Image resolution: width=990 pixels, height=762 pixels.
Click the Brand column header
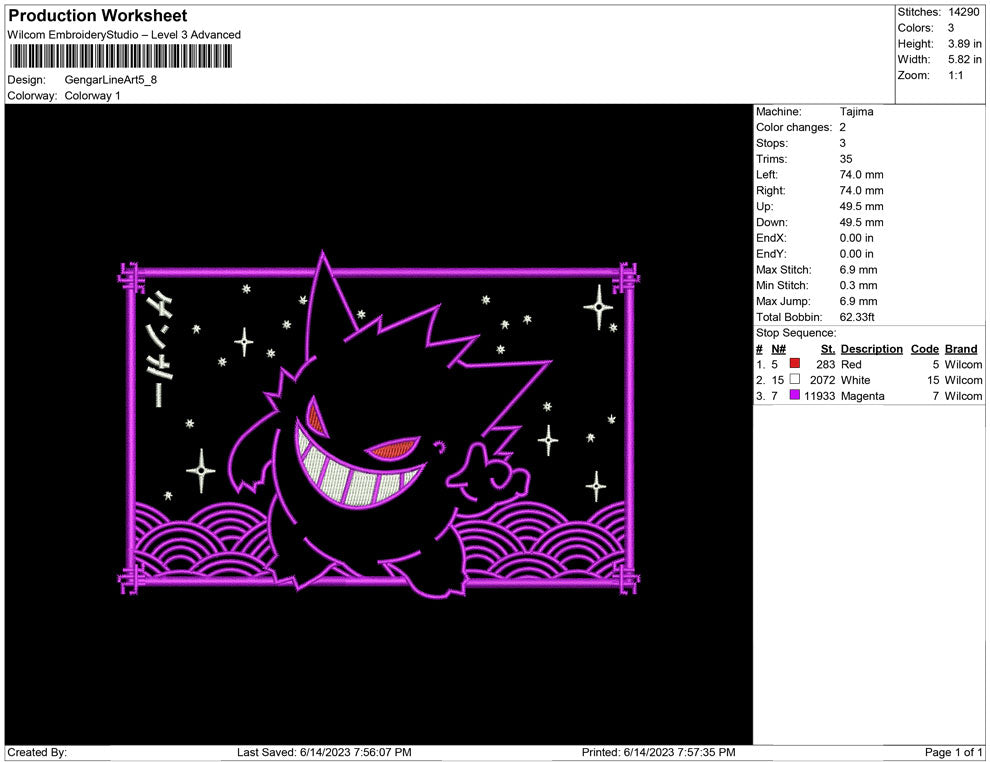tap(960, 349)
